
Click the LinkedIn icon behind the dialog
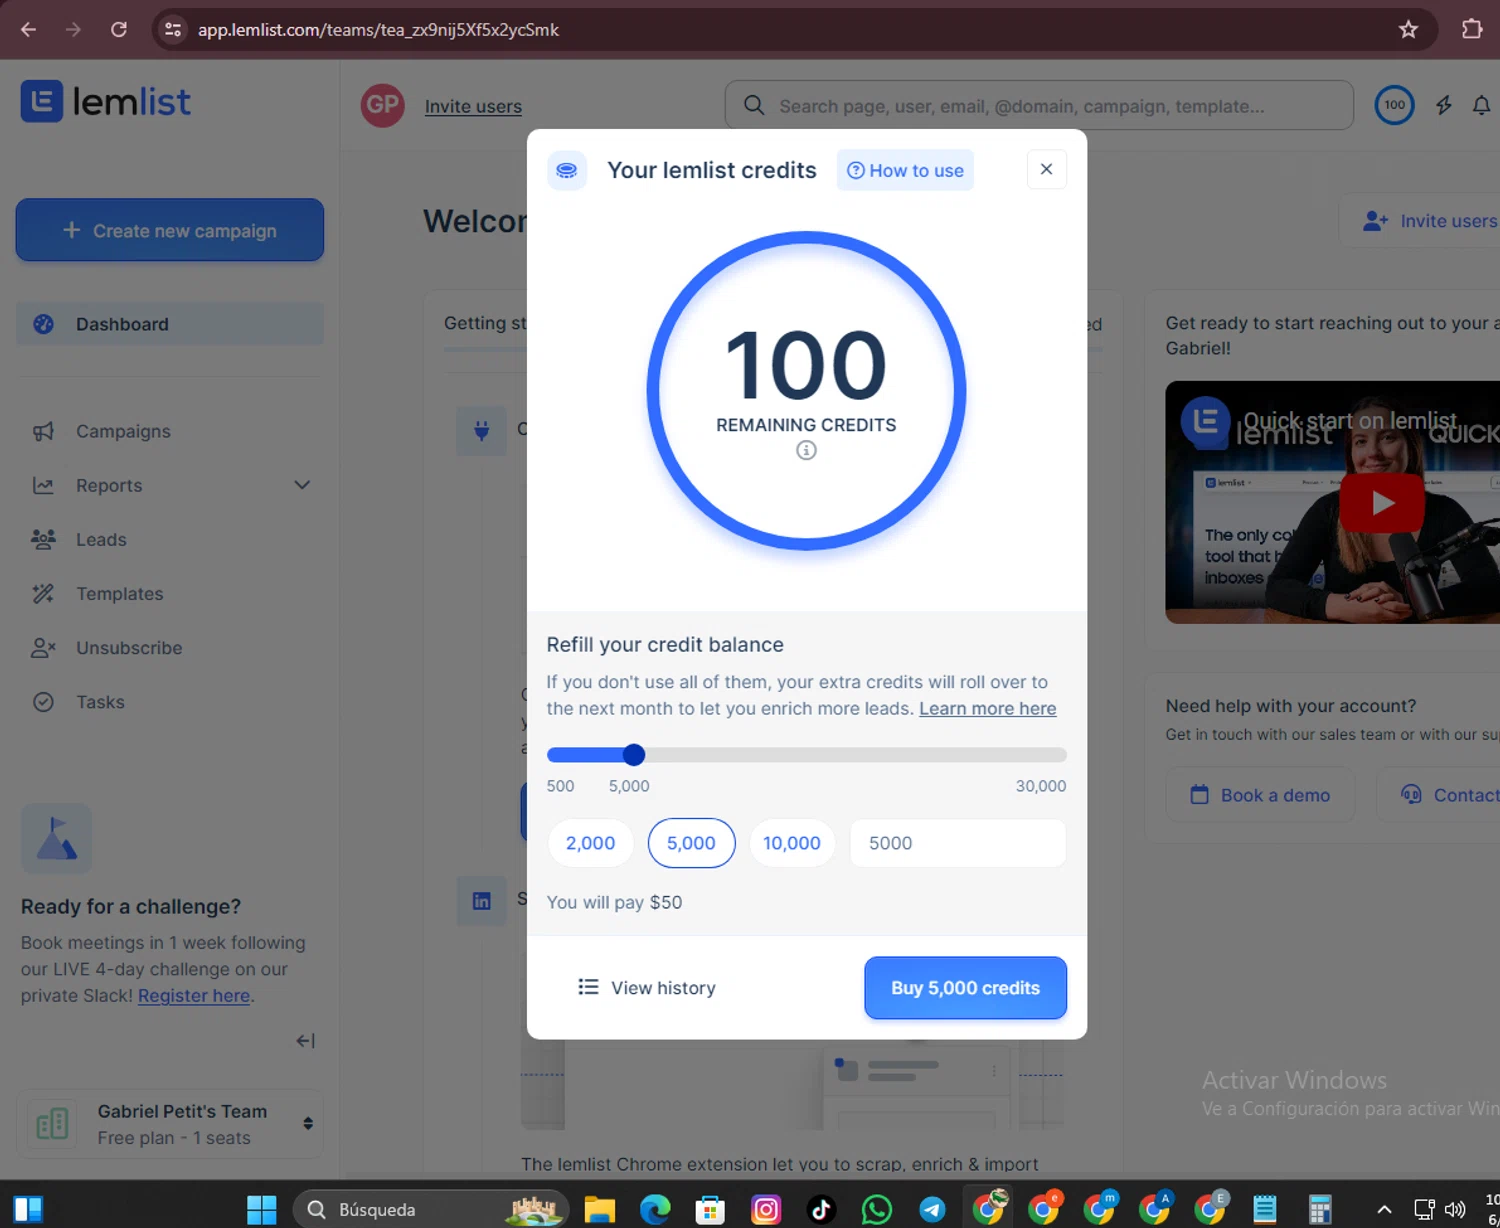(481, 901)
